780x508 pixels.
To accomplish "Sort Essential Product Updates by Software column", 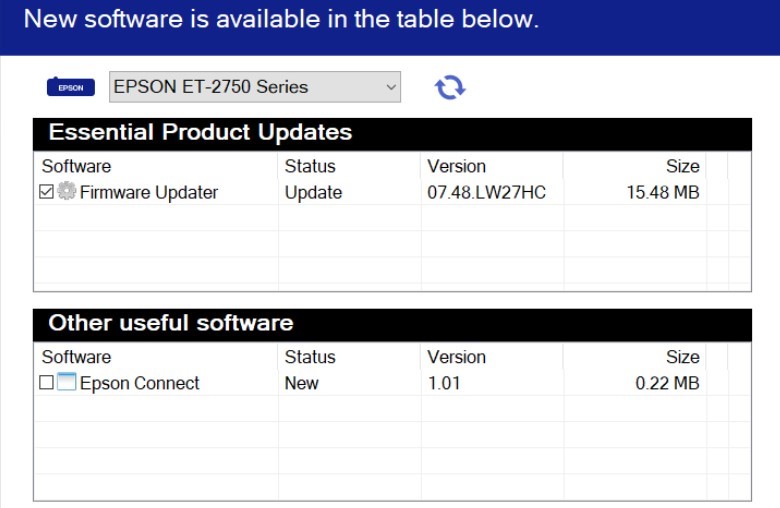I will click(77, 166).
